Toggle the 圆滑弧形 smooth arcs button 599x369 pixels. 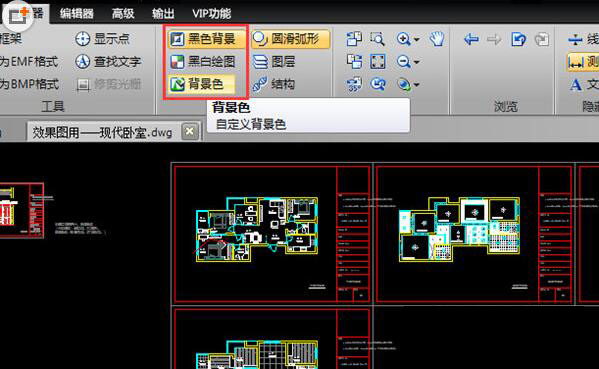tap(290, 39)
